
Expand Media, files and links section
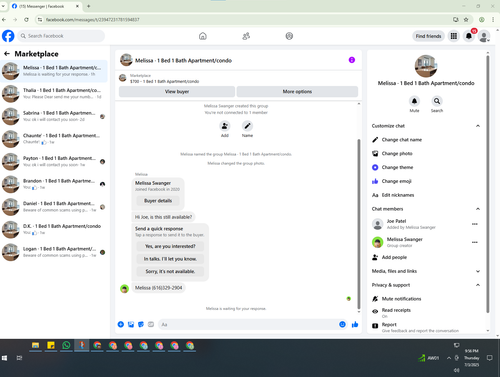(478, 271)
